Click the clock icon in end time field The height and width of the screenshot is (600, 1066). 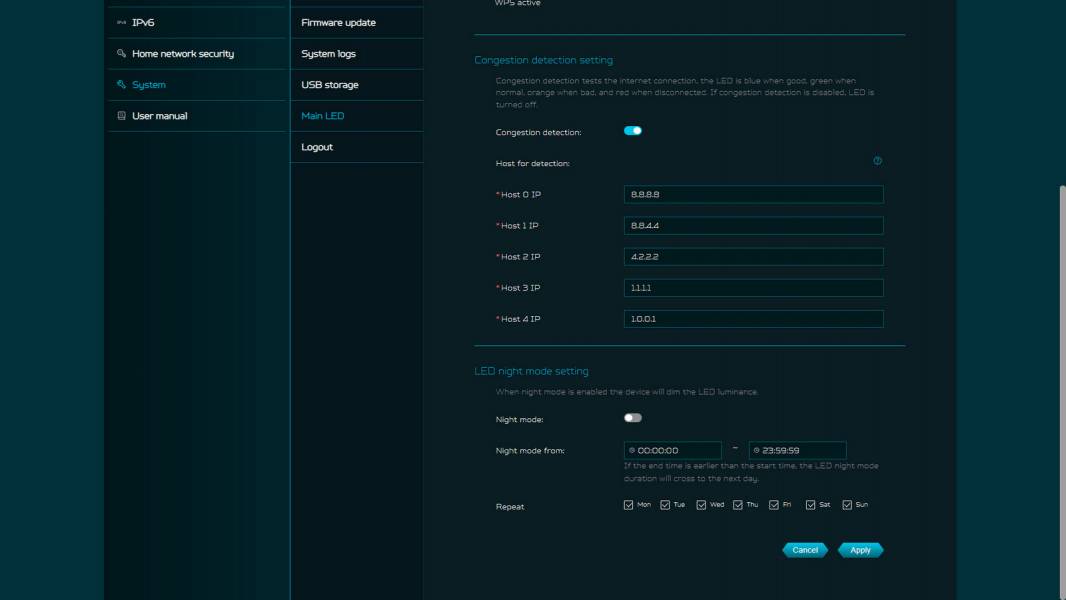pos(757,451)
